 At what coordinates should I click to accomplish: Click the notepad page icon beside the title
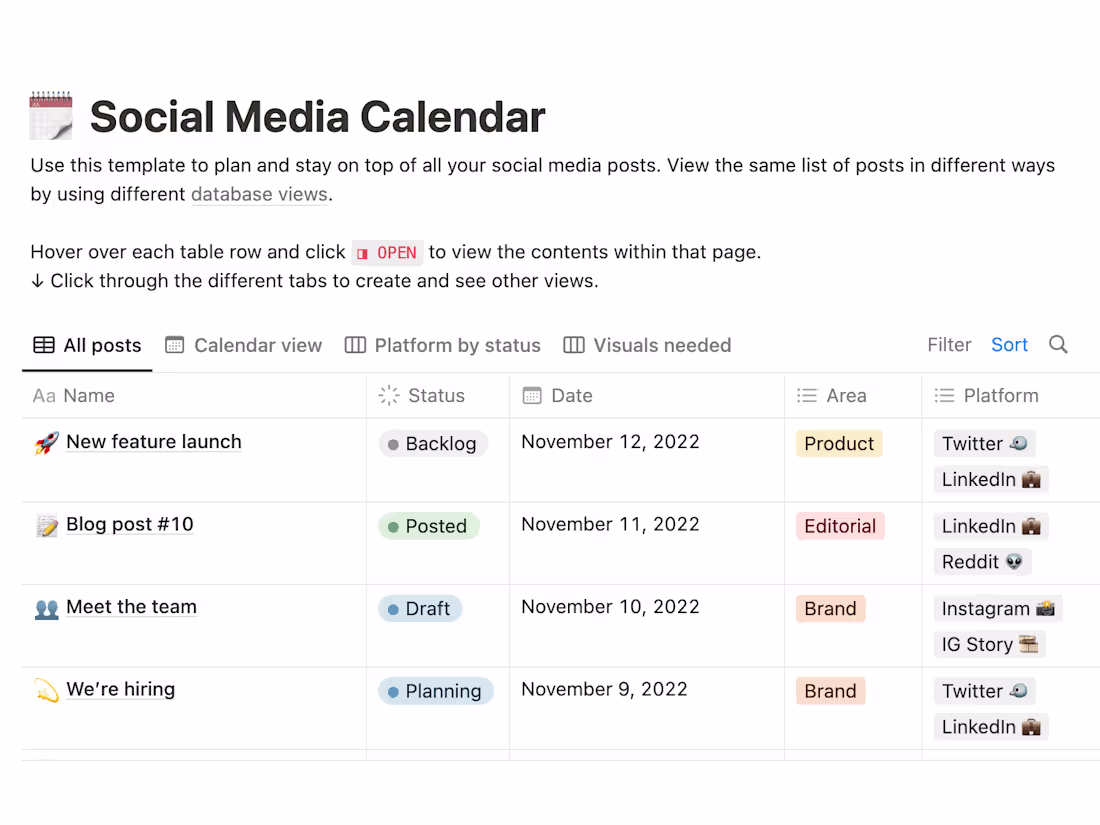(50, 115)
